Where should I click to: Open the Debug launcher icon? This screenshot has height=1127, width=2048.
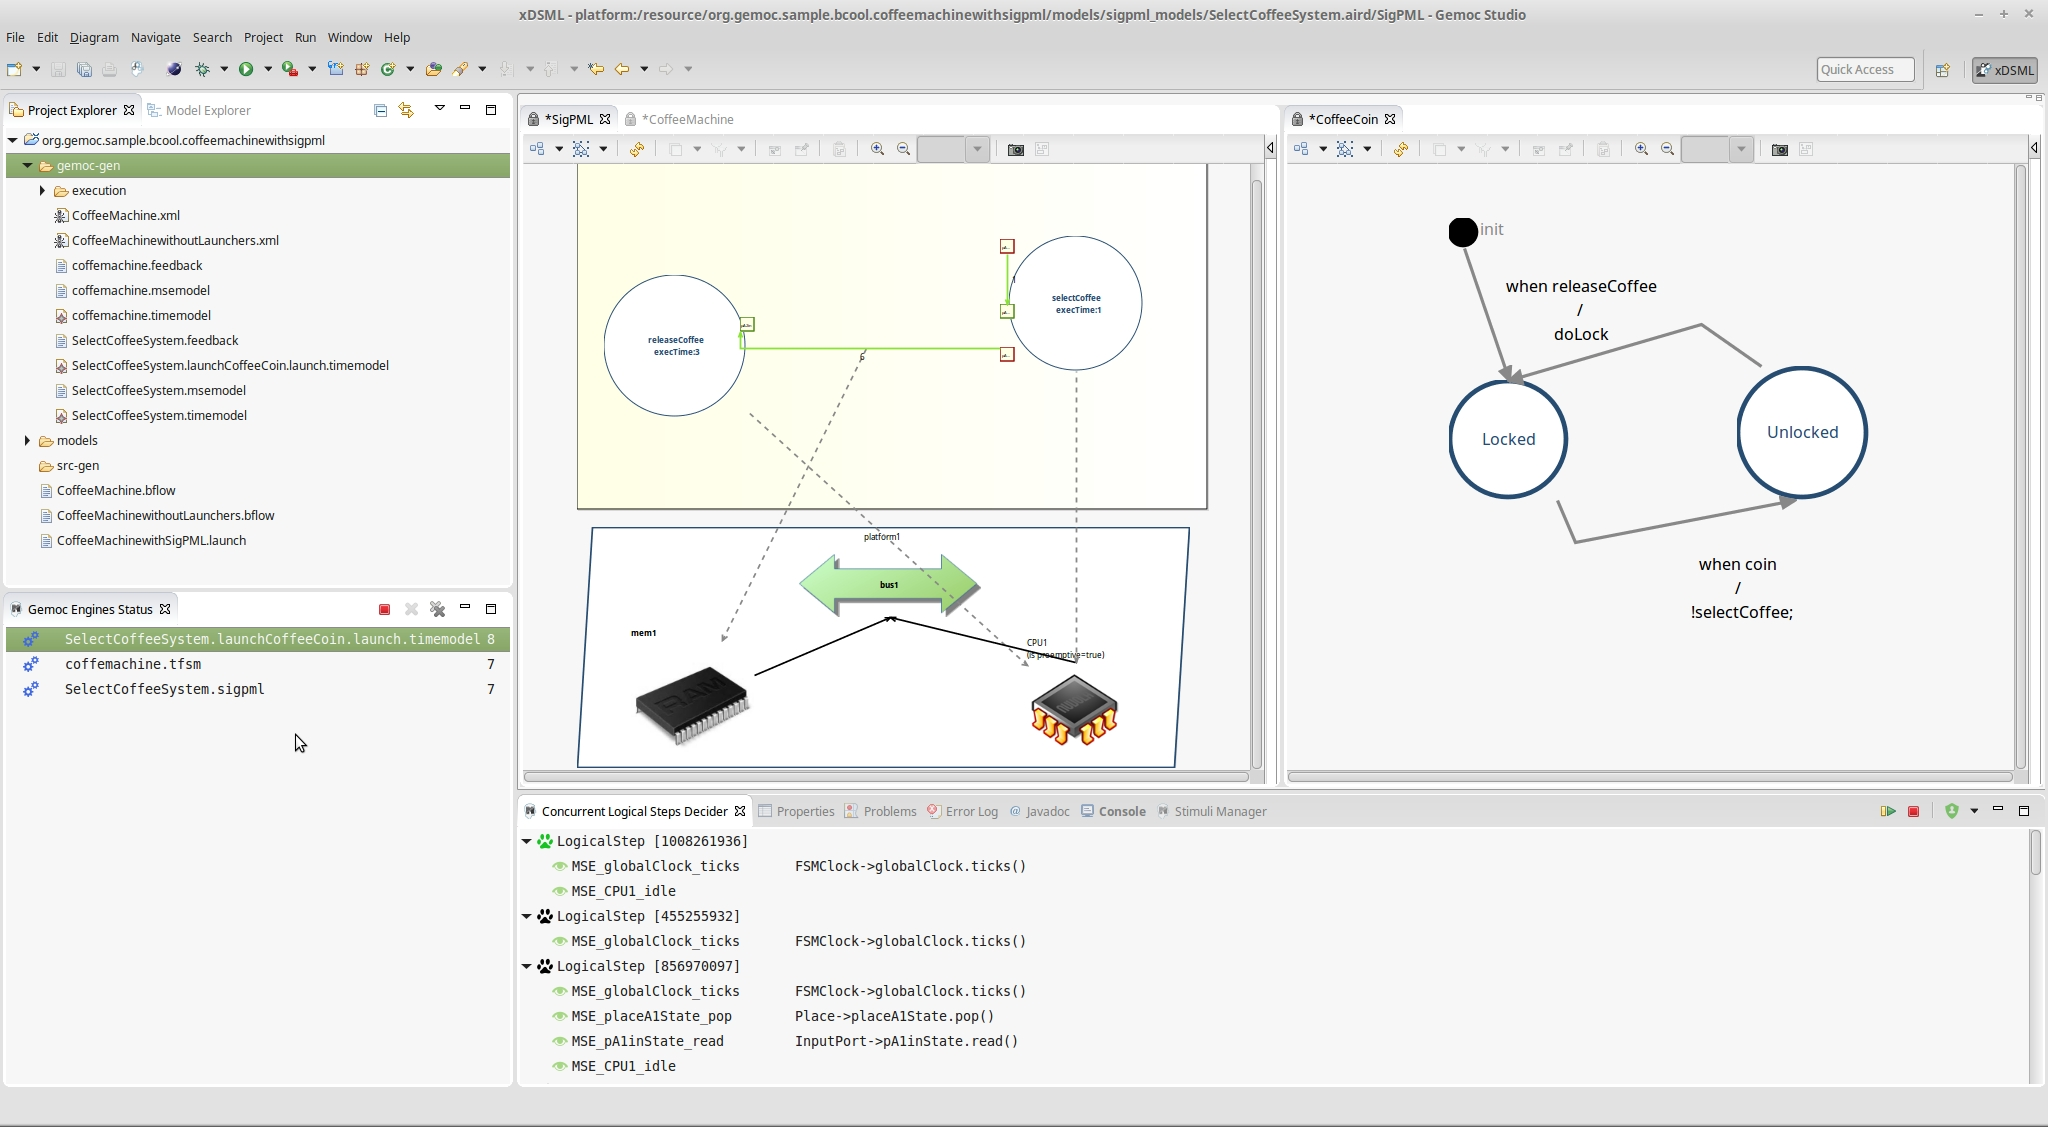(202, 69)
